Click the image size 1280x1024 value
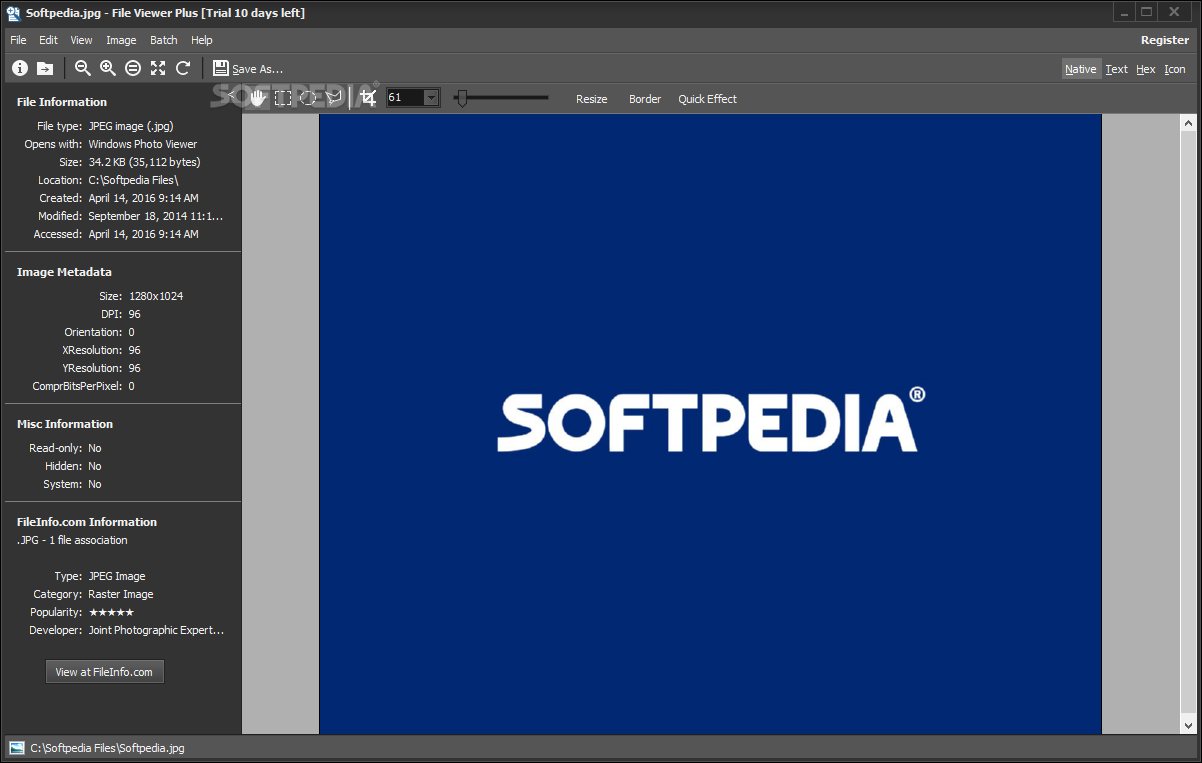The width and height of the screenshot is (1202, 763). click(156, 296)
